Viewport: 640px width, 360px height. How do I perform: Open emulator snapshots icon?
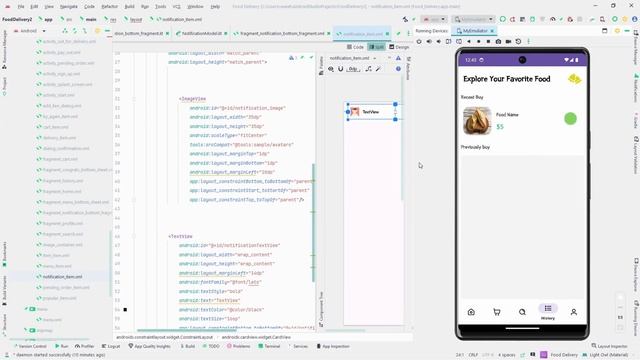pyautogui.click(x=518, y=41)
